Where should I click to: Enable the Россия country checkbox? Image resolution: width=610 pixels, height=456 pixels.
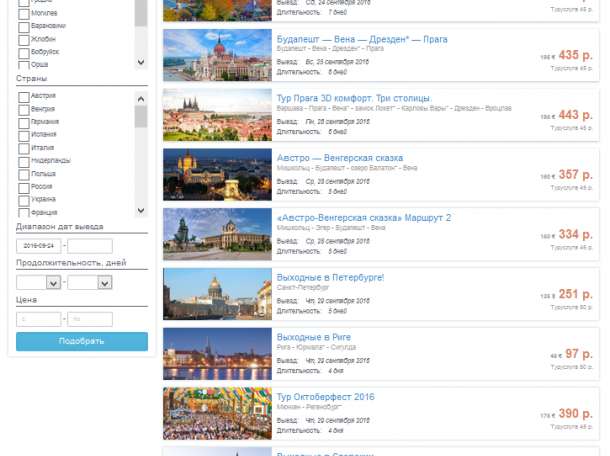24,188
